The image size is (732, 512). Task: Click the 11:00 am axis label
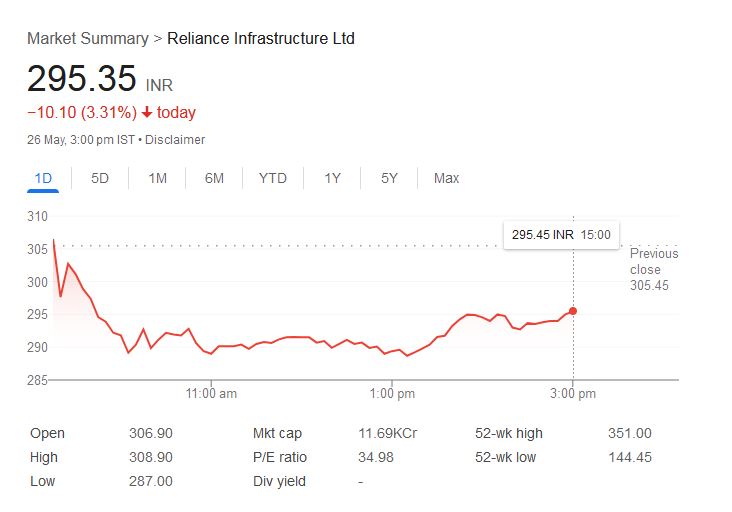(212, 394)
